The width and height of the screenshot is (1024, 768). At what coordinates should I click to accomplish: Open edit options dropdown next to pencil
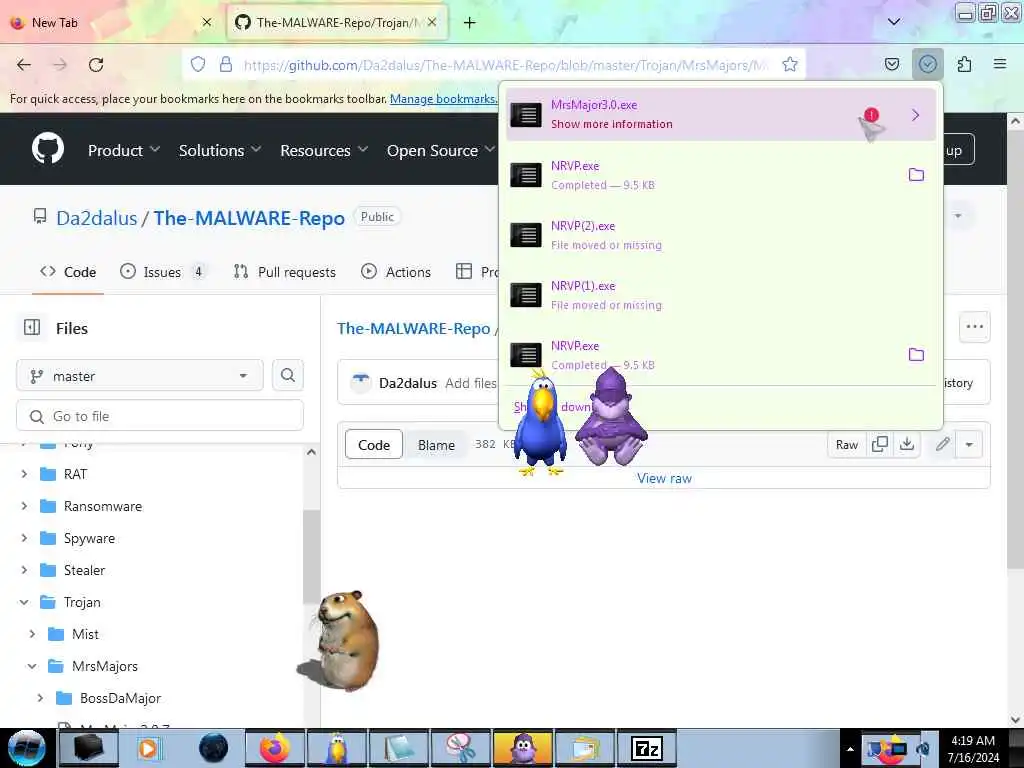[x=969, y=445]
